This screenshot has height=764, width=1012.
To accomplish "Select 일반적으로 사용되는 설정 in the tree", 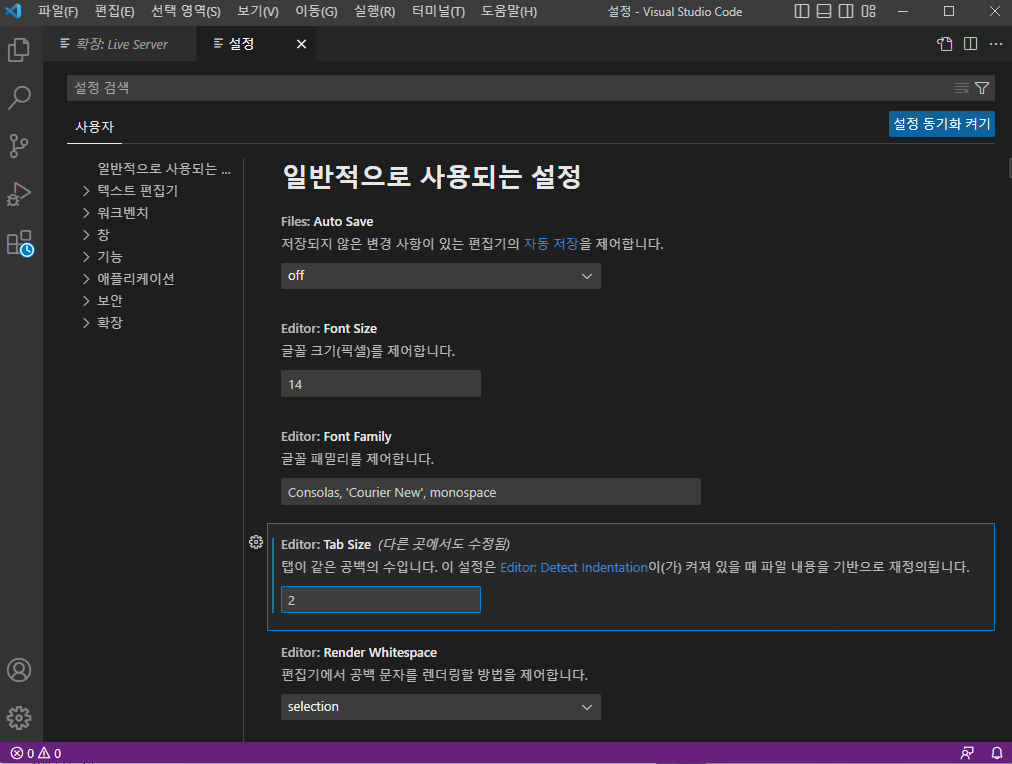I will (x=164, y=168).
